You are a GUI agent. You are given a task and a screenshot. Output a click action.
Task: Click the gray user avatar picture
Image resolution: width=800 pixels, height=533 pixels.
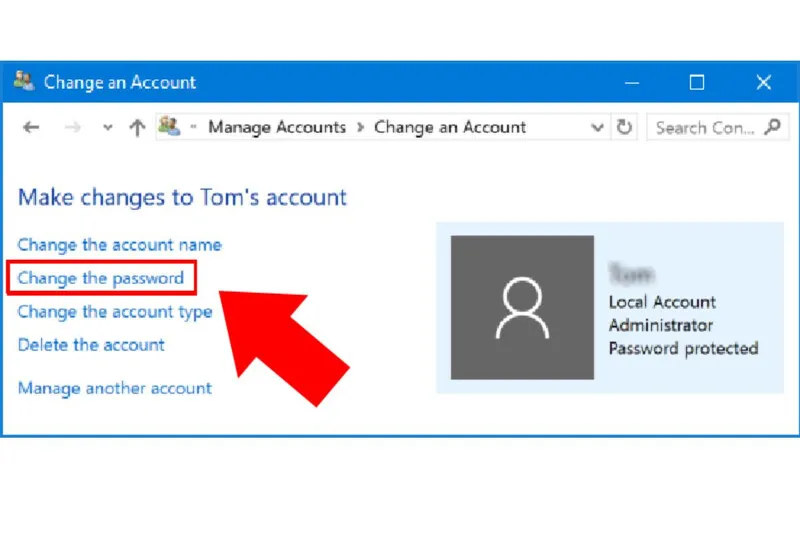tap(522, 308)
